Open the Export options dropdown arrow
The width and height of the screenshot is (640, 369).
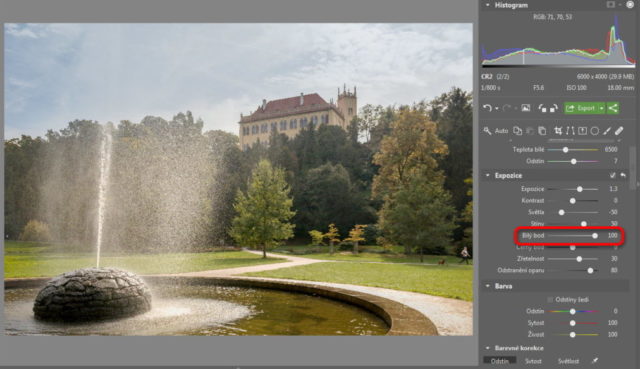602,108
